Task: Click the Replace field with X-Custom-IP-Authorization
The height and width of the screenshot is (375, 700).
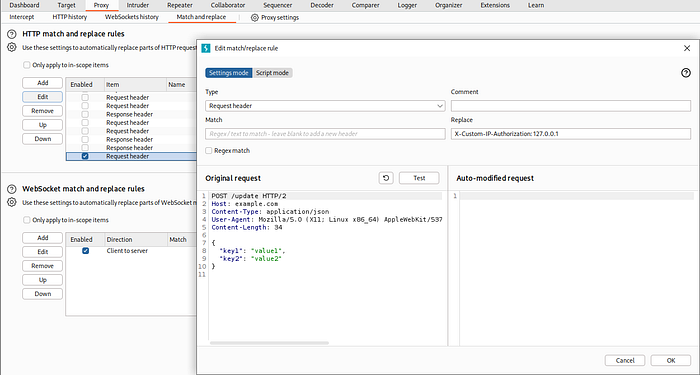Action: (x=571, y=134)
